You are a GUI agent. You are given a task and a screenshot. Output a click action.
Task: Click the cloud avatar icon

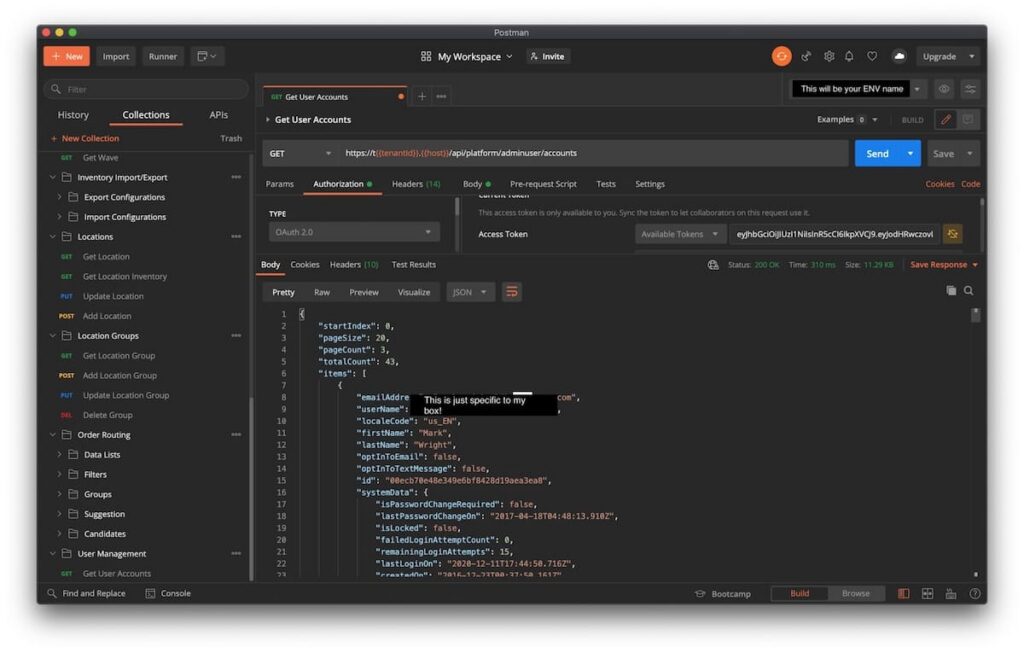point(899,57)
